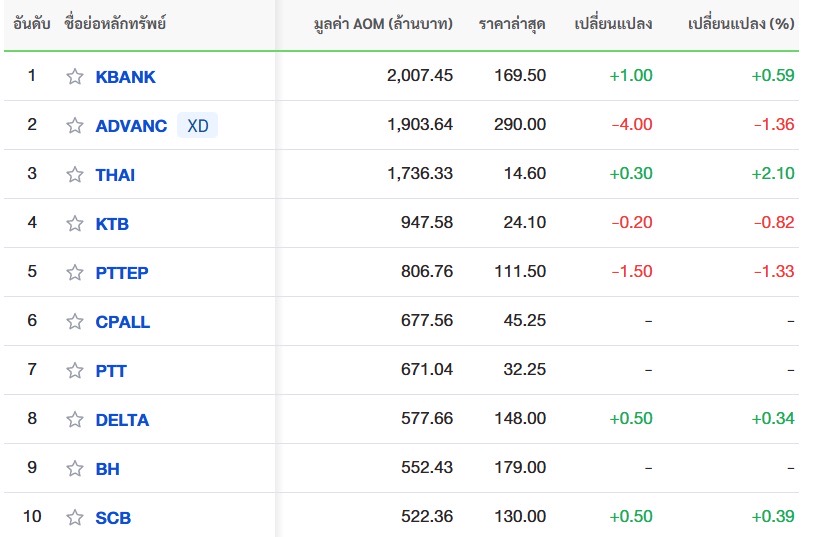Star the DELTA stock row
This screenshot has height=537, width=813.
75,420
